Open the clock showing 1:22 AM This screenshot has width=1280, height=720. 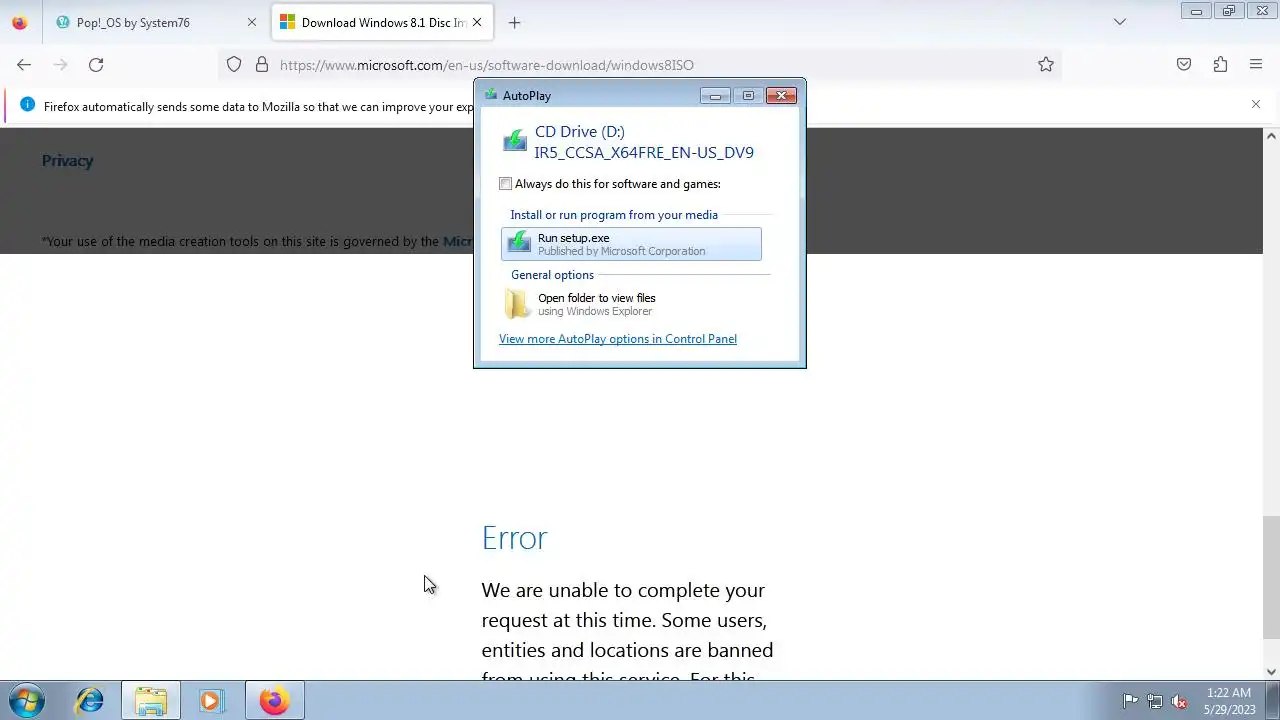point(1229,701)
